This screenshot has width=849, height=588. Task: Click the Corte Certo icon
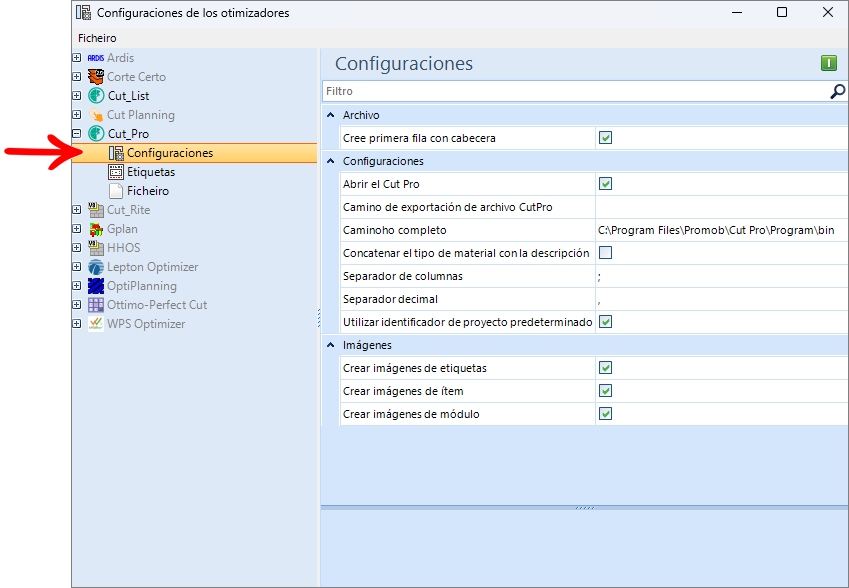coord(96,77)
